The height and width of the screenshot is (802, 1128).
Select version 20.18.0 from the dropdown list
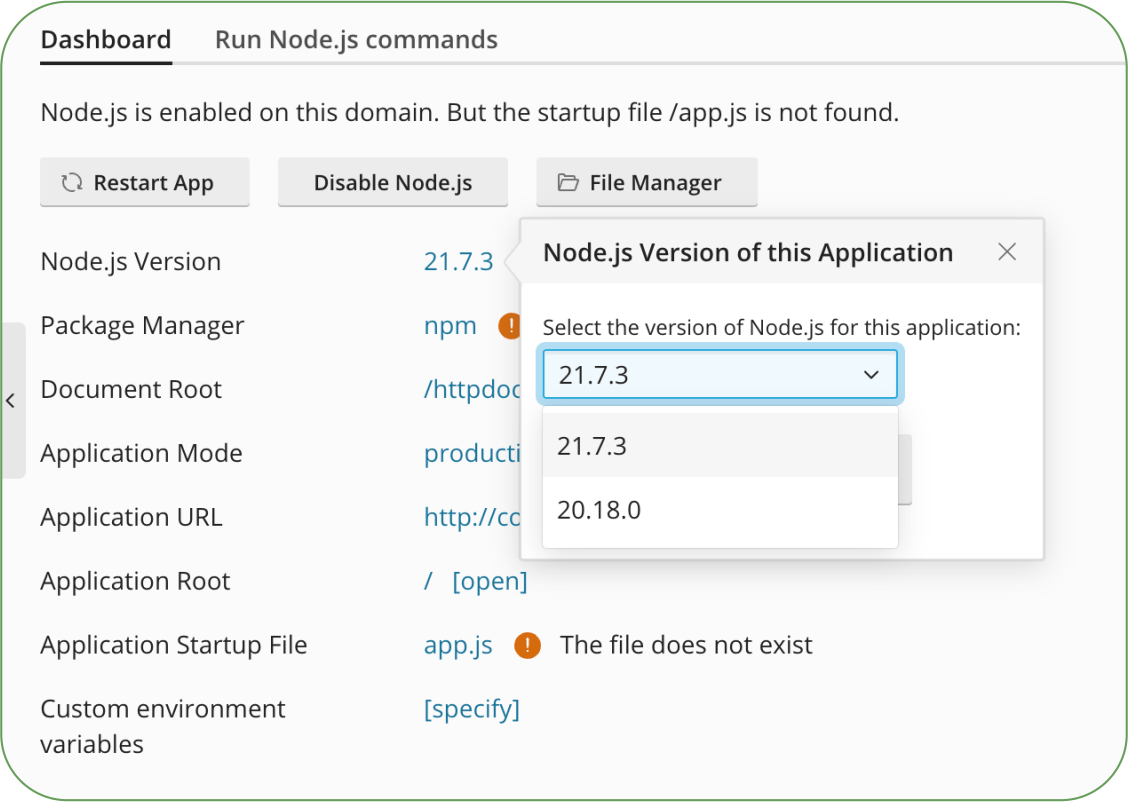tap(720, 510)
